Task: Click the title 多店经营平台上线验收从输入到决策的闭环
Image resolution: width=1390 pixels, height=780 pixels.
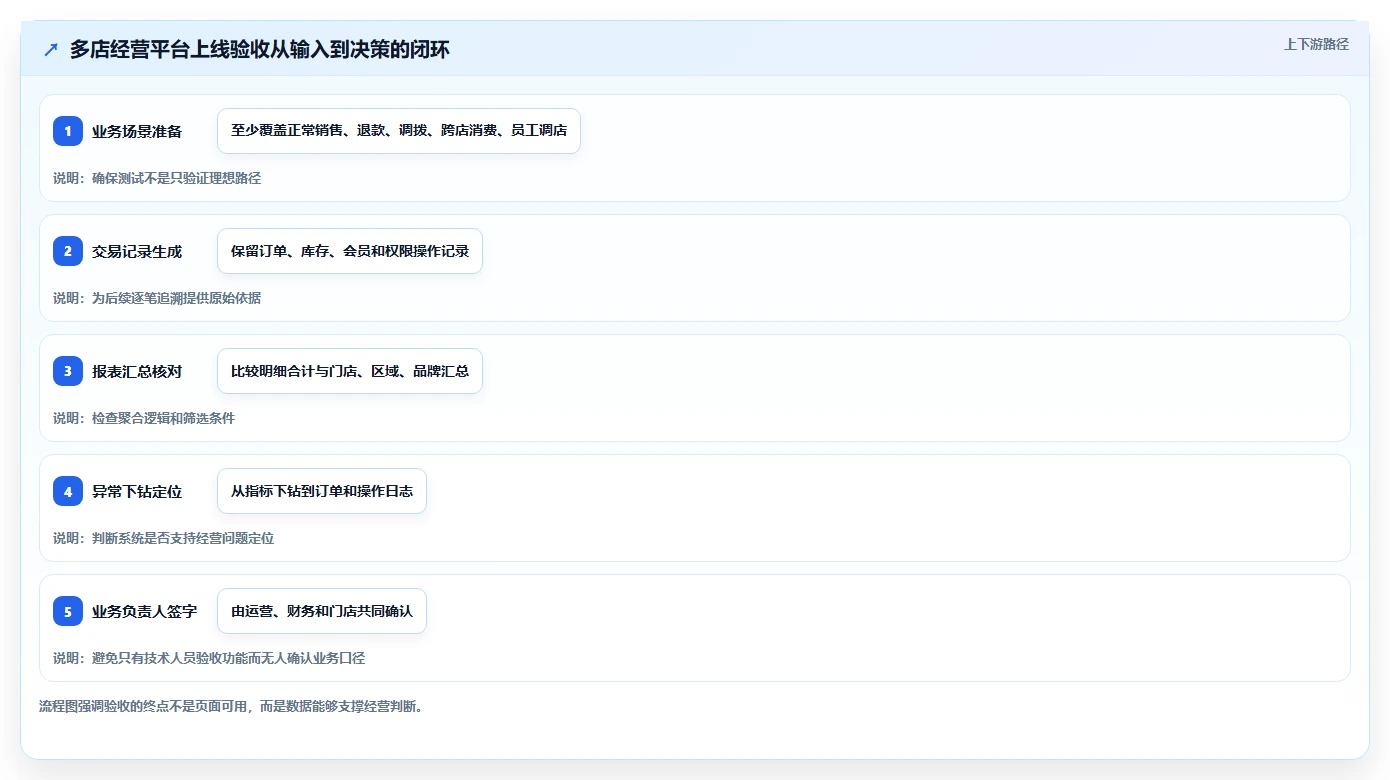Action: pyautogui.click(x=260, y=50)
